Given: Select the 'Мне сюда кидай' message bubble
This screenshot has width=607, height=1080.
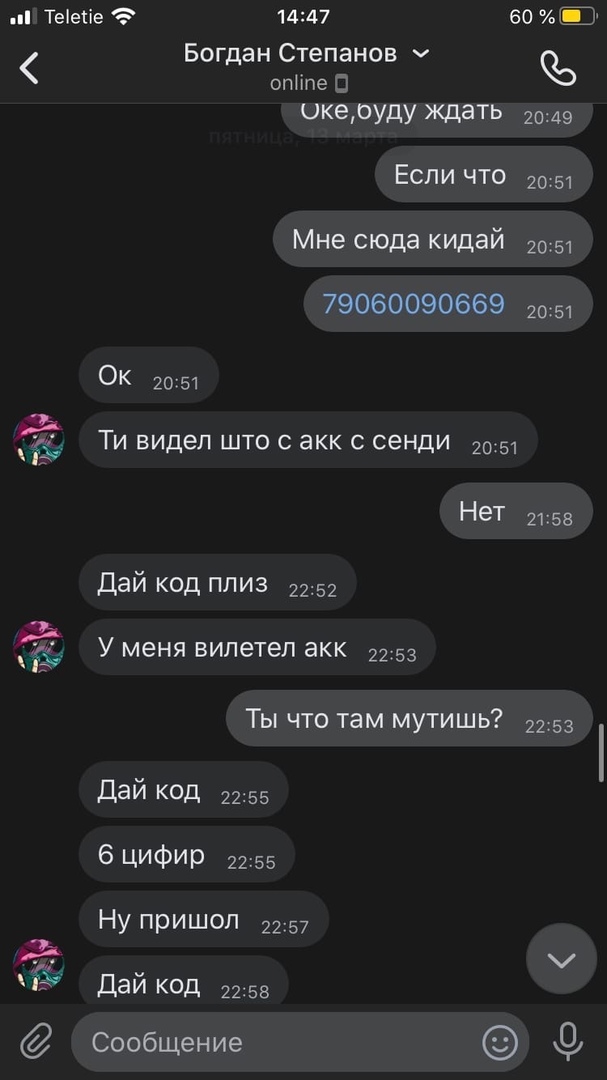Looking at the screenshot, I should coord(433,239).
